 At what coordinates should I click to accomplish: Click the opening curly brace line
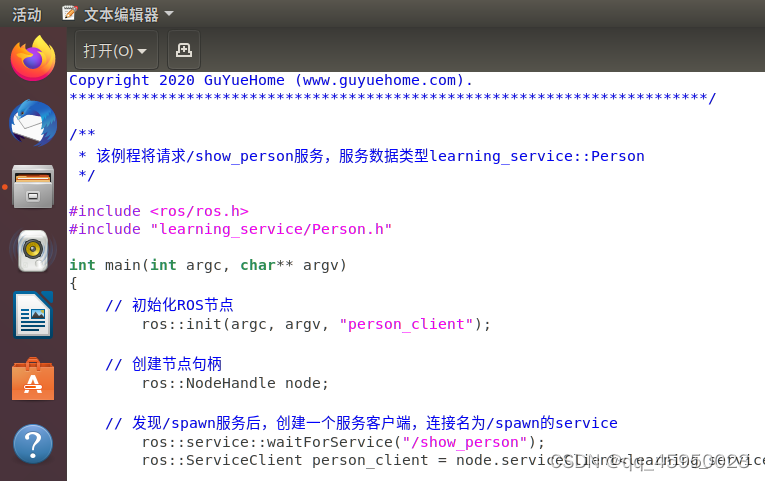point(73,283)
